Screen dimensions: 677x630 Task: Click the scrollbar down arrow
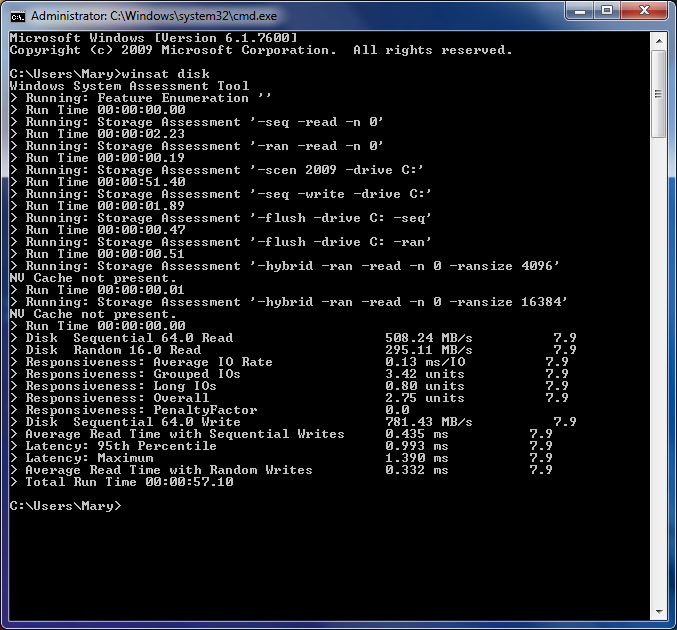coord(659,611)
